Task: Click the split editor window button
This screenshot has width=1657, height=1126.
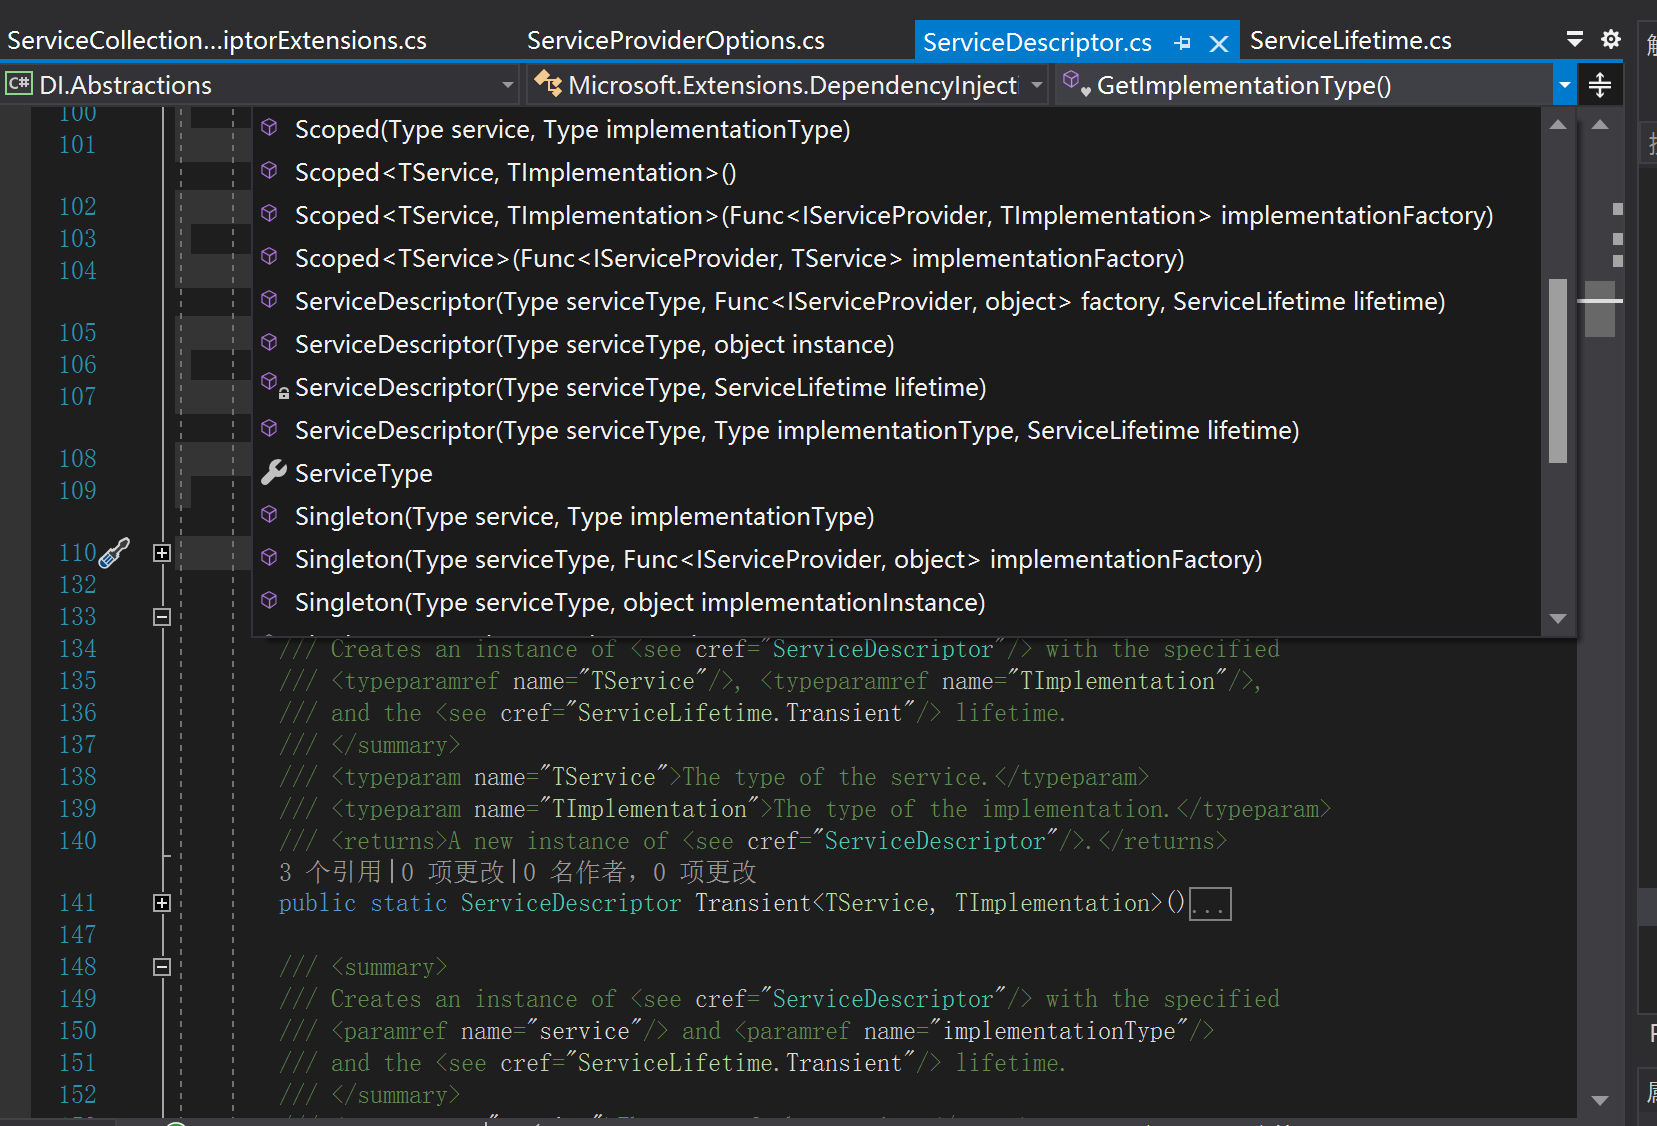Action: click(x=1600, y=85)
